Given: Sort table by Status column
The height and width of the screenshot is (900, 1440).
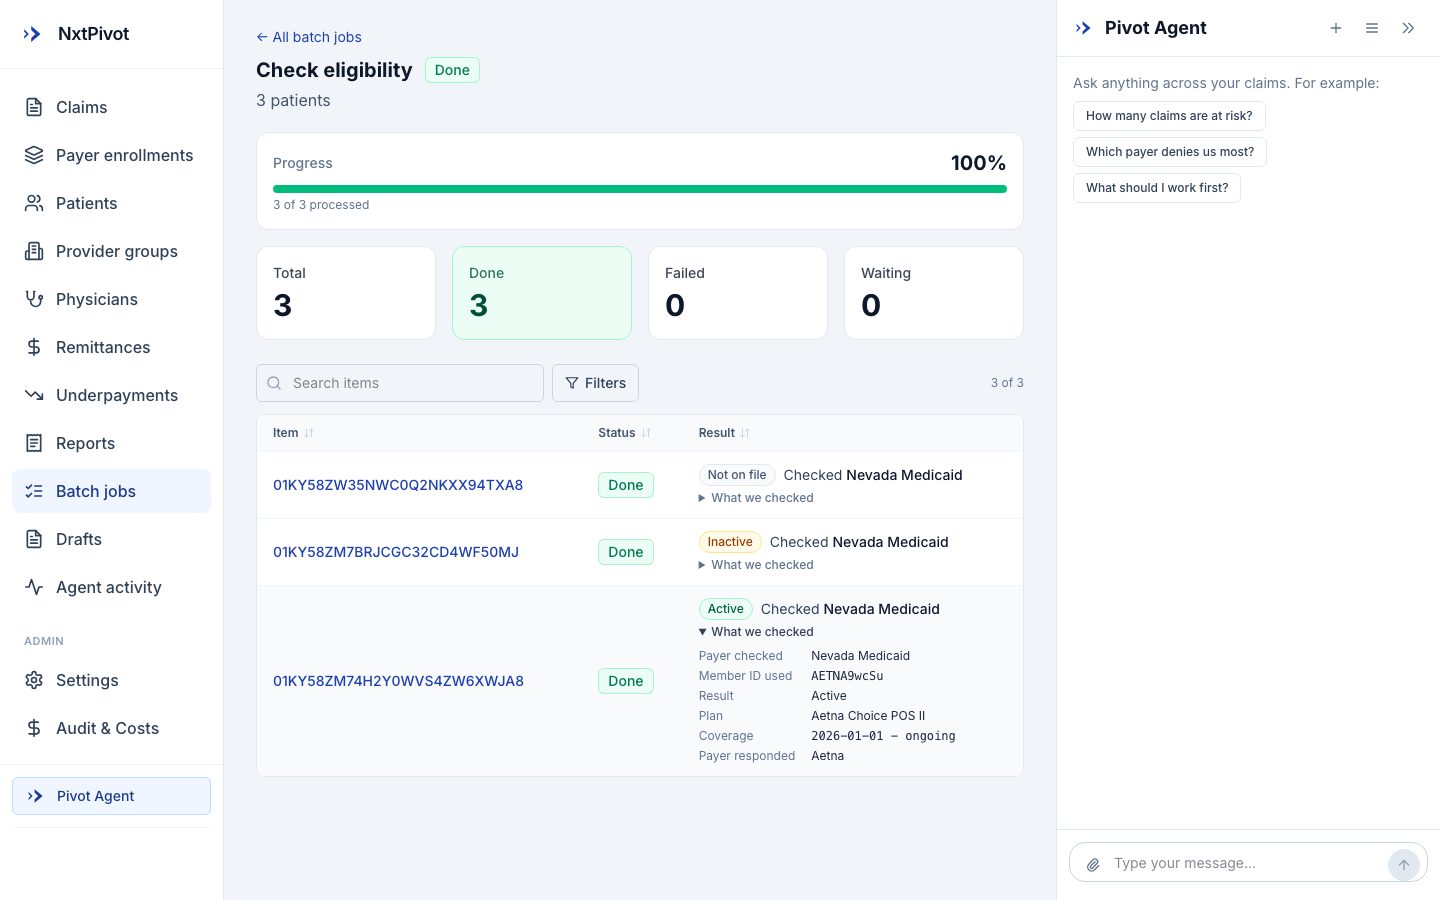Looking at the screenshot, I should point(625,433).
